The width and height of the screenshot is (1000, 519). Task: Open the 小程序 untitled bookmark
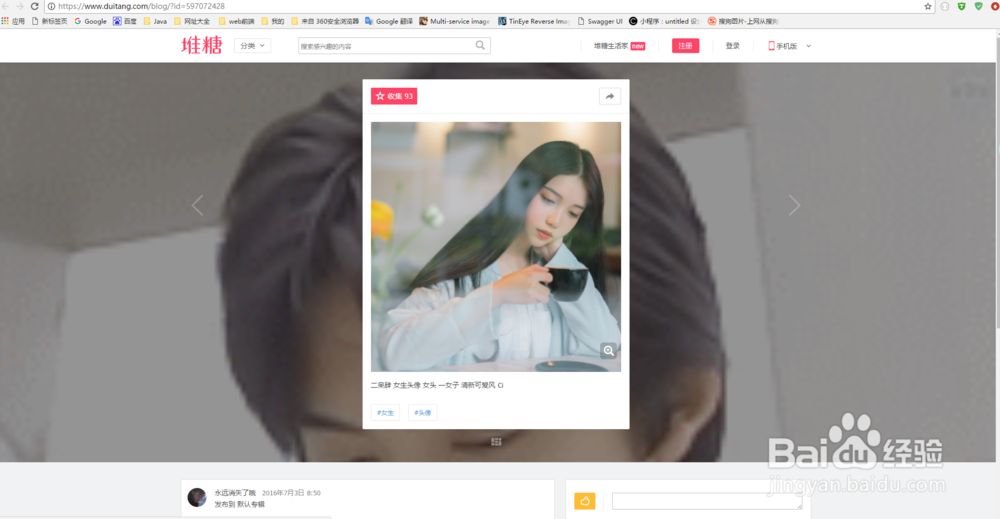pos(664,21)
